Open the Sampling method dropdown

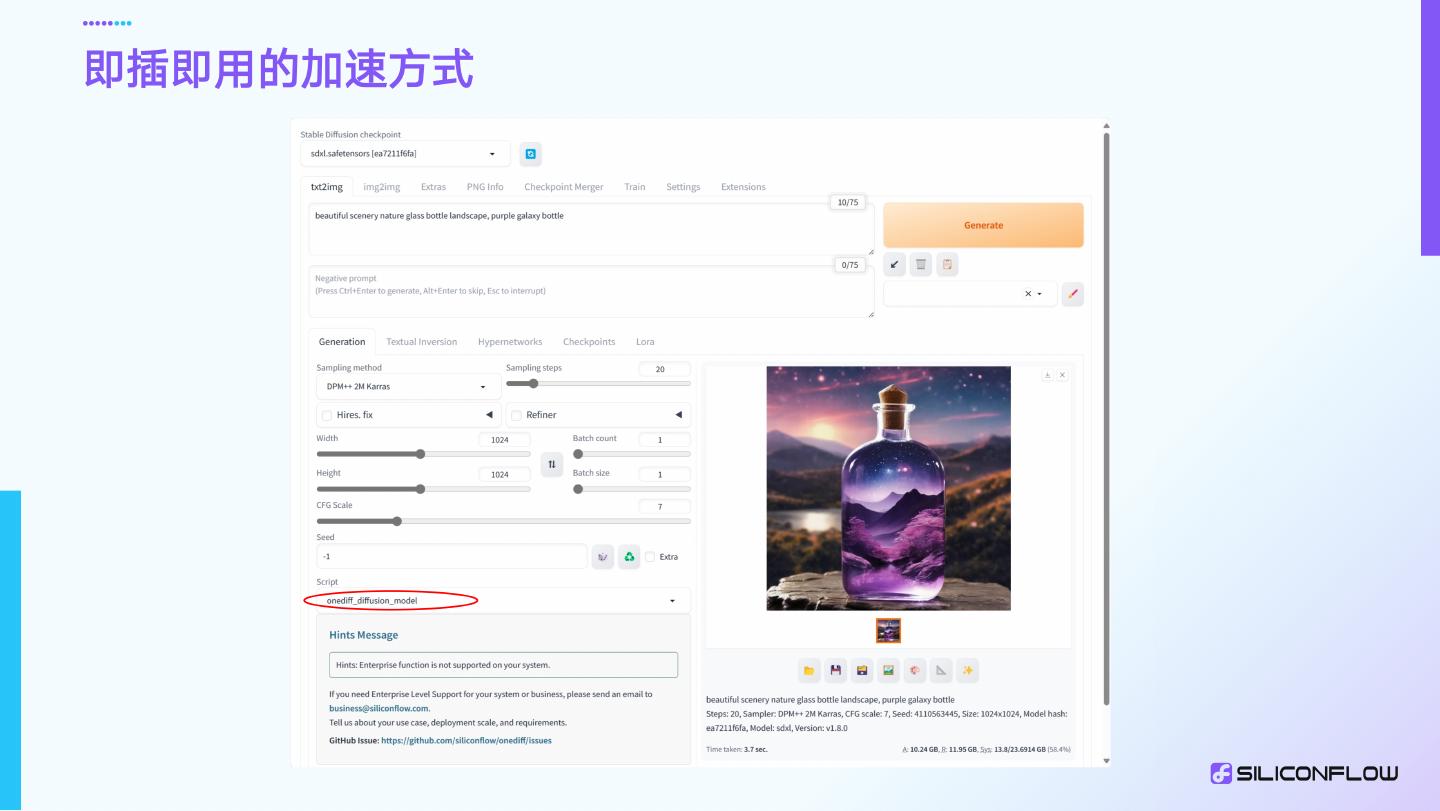[409, 387]
